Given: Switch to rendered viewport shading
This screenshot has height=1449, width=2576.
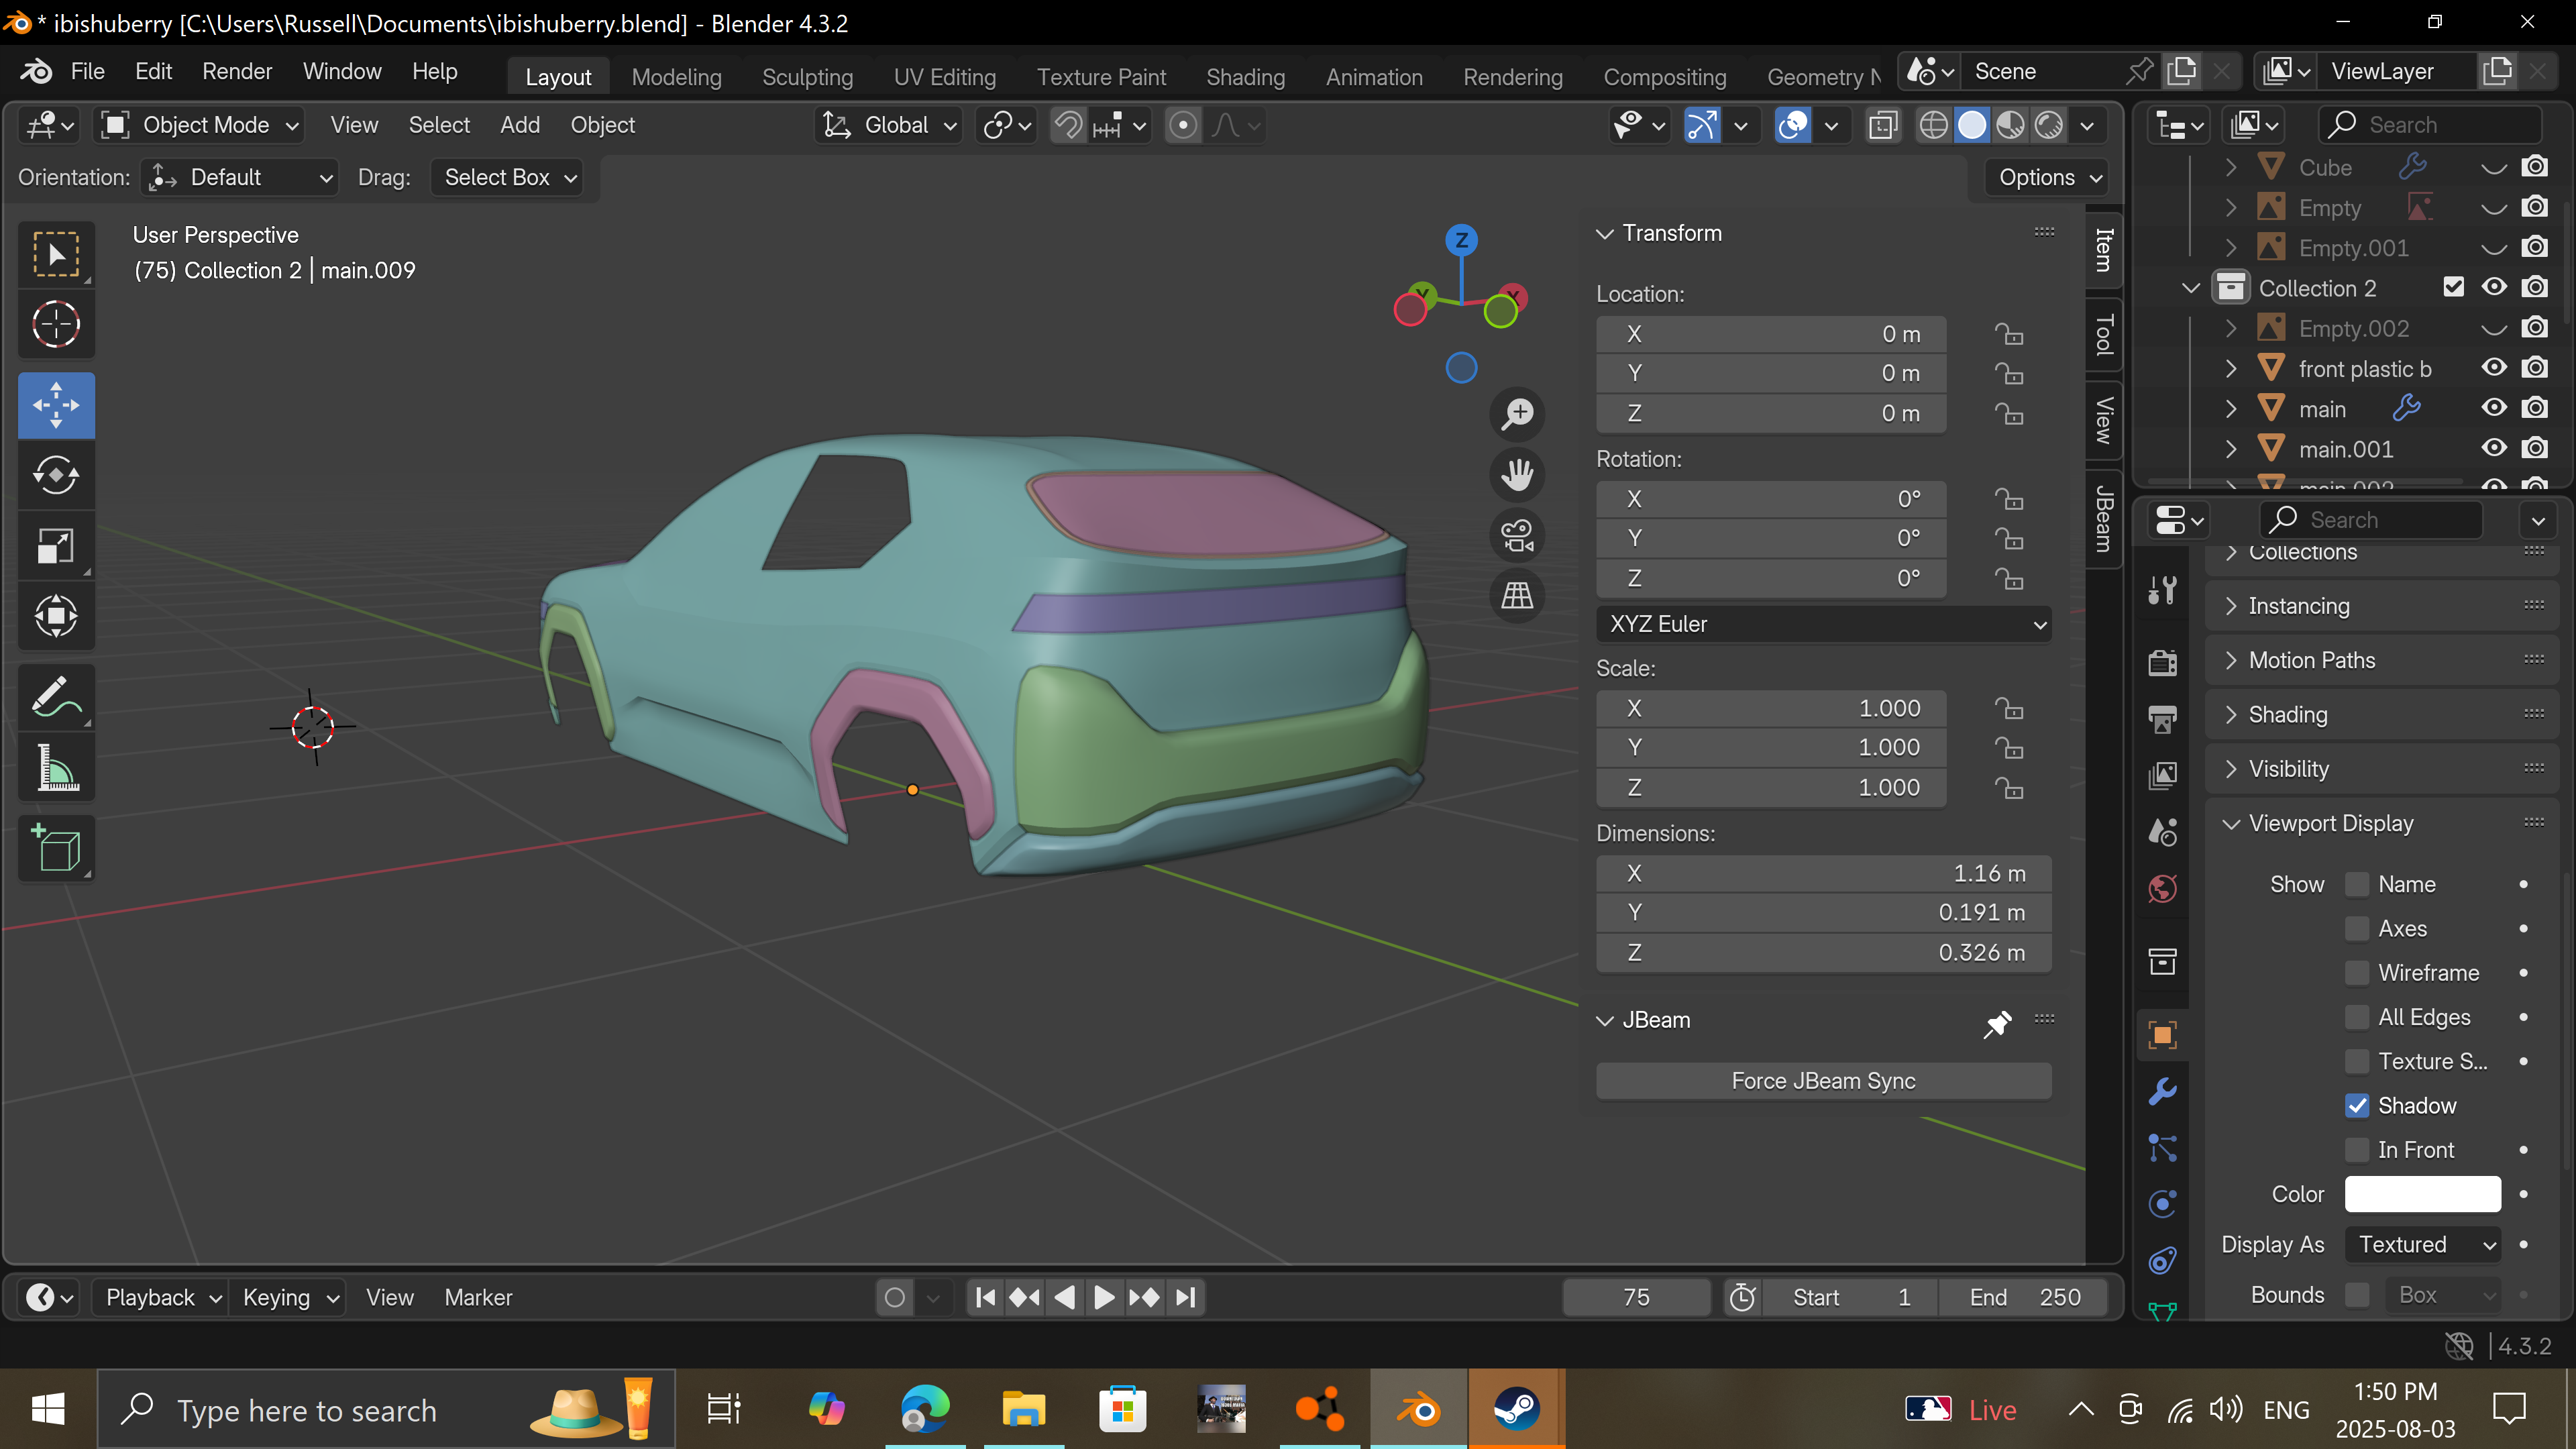Looking at the screenshot, I should (x=2049, y=125).
